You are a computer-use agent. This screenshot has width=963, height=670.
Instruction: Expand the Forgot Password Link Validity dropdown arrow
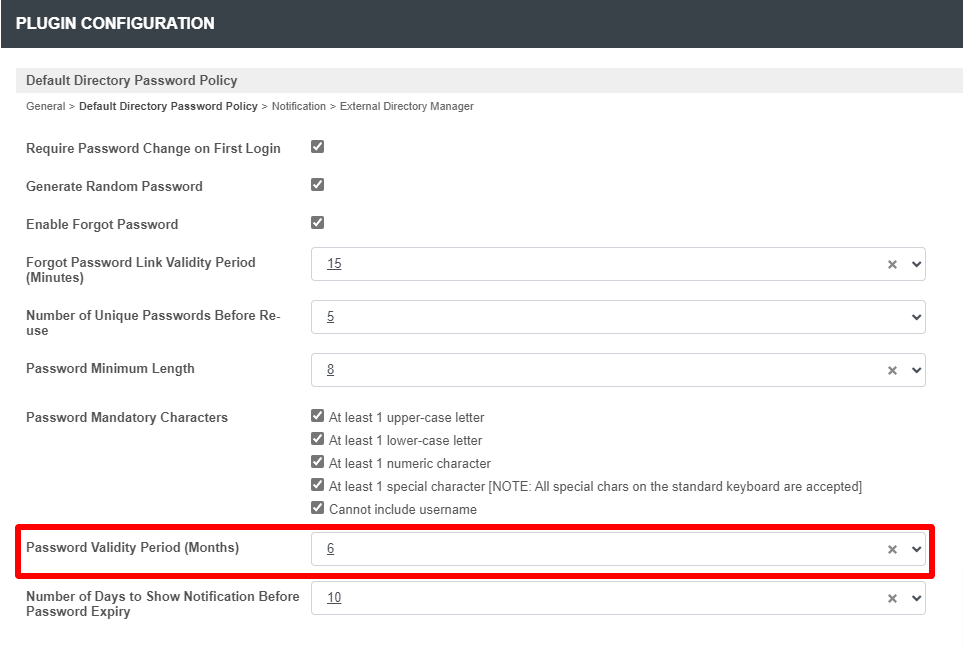coord(916,265)
